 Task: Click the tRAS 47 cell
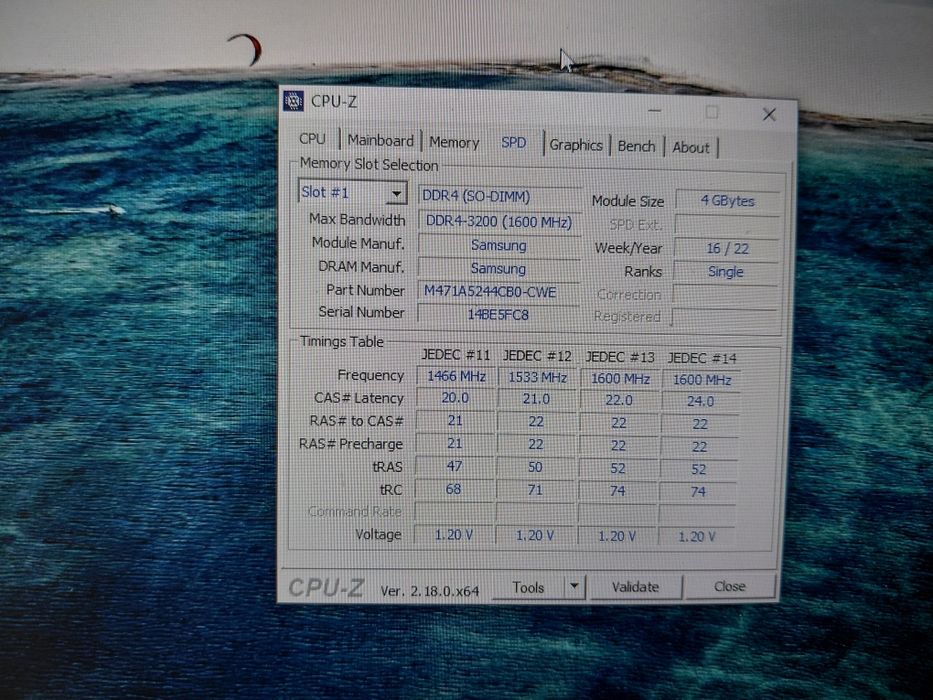[x=455, y=467]
